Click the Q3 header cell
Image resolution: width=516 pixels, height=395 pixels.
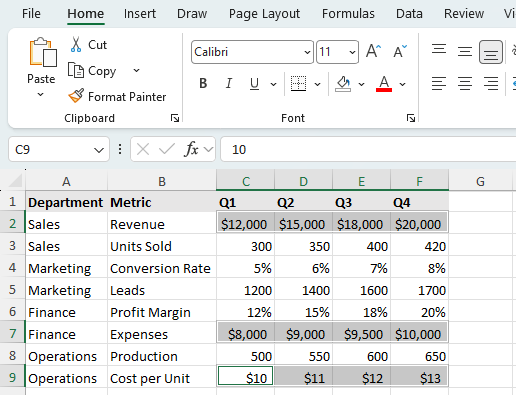361,202
